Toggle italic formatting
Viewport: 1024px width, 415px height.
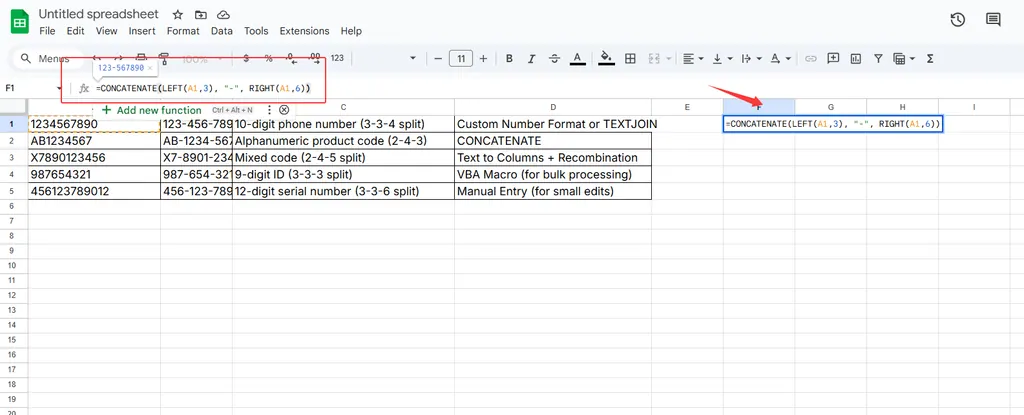point(533,59)
